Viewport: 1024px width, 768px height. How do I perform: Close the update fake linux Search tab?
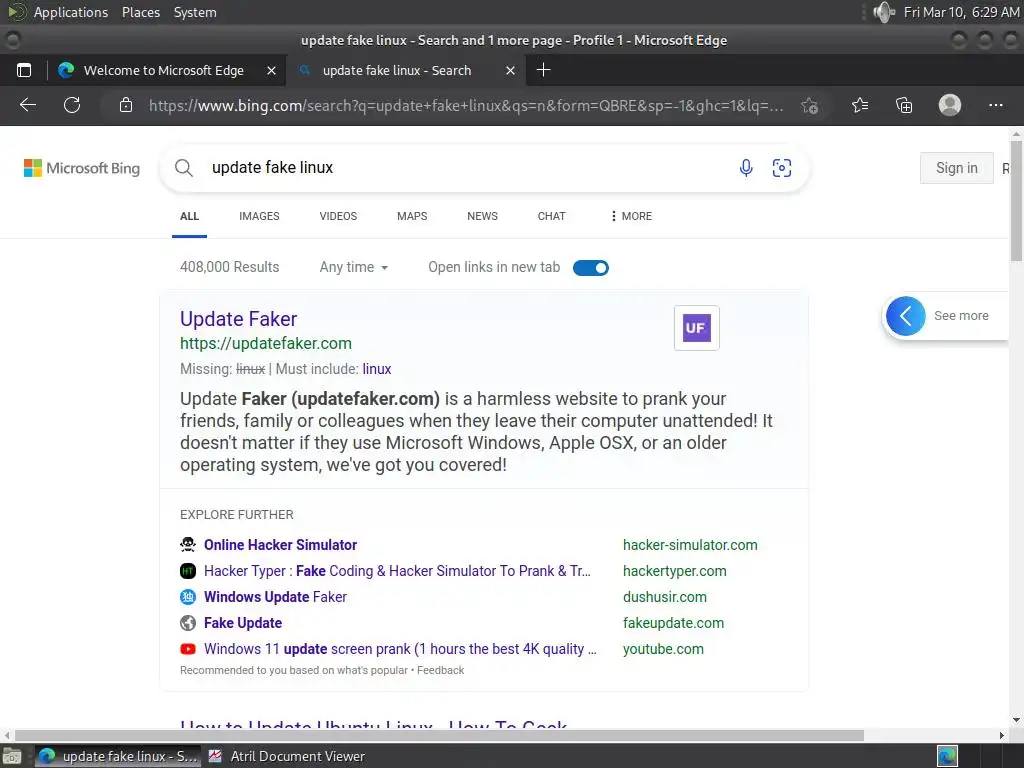[511, 71]
